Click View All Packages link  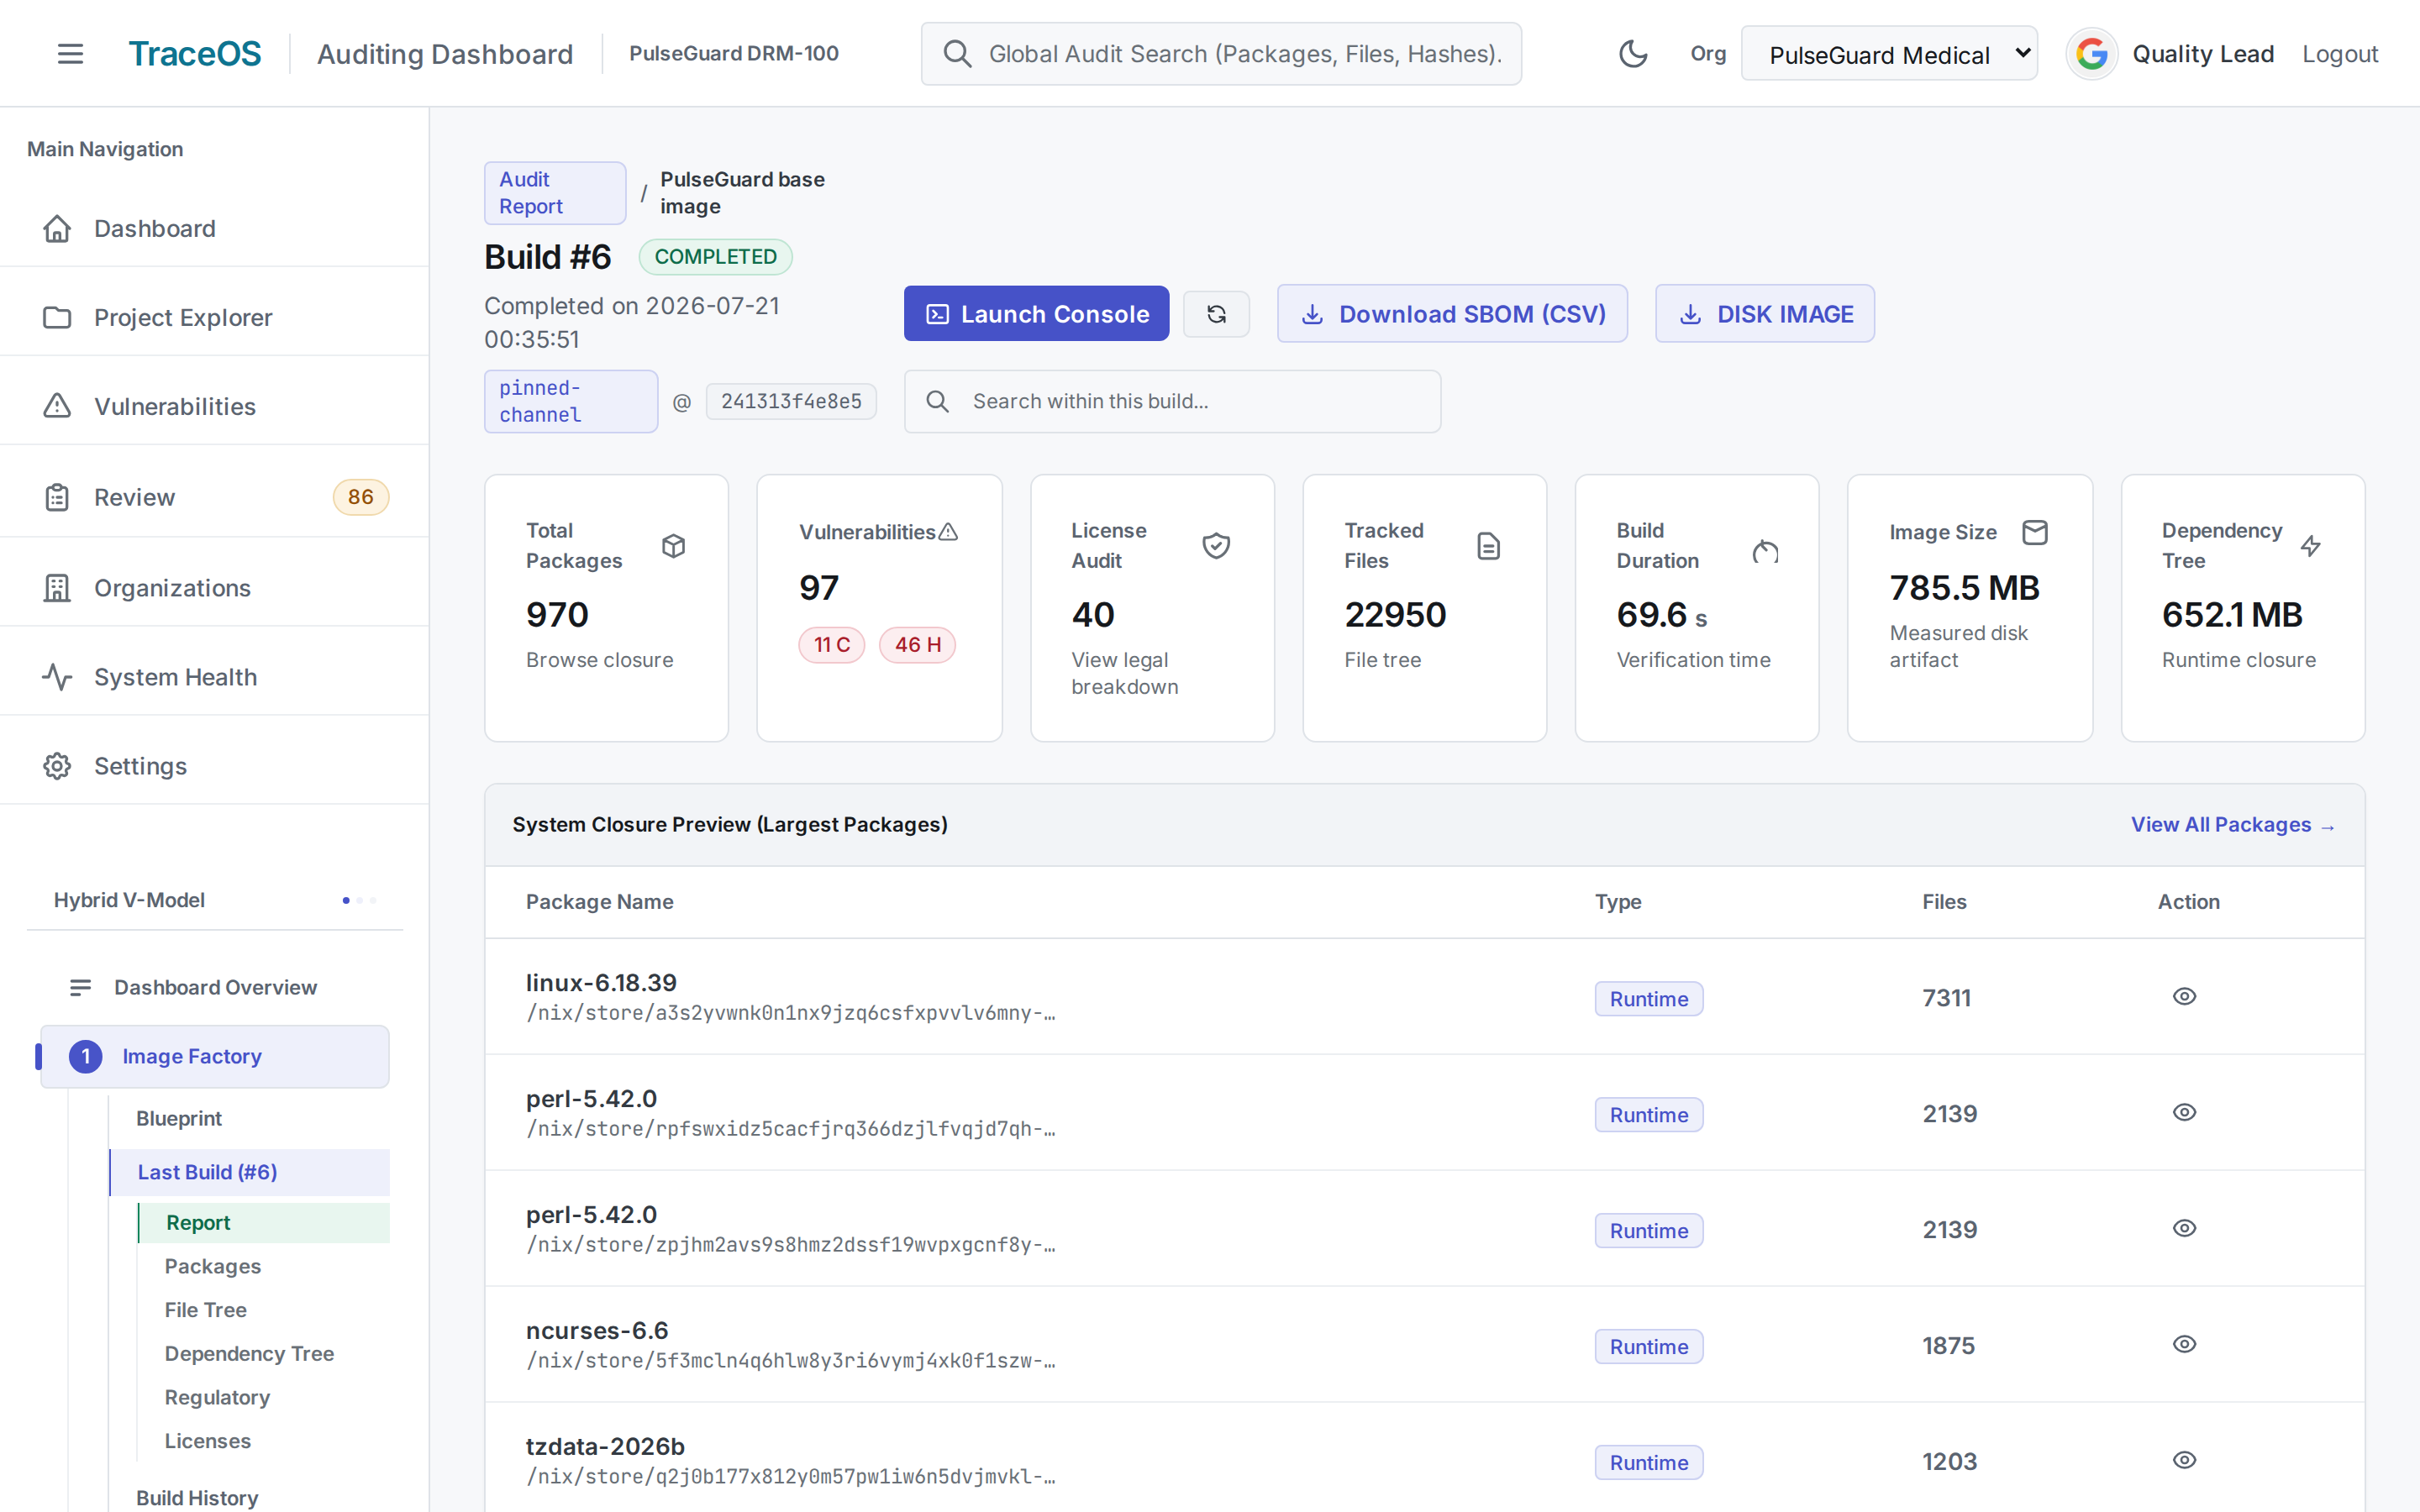tap(2233, 825)
